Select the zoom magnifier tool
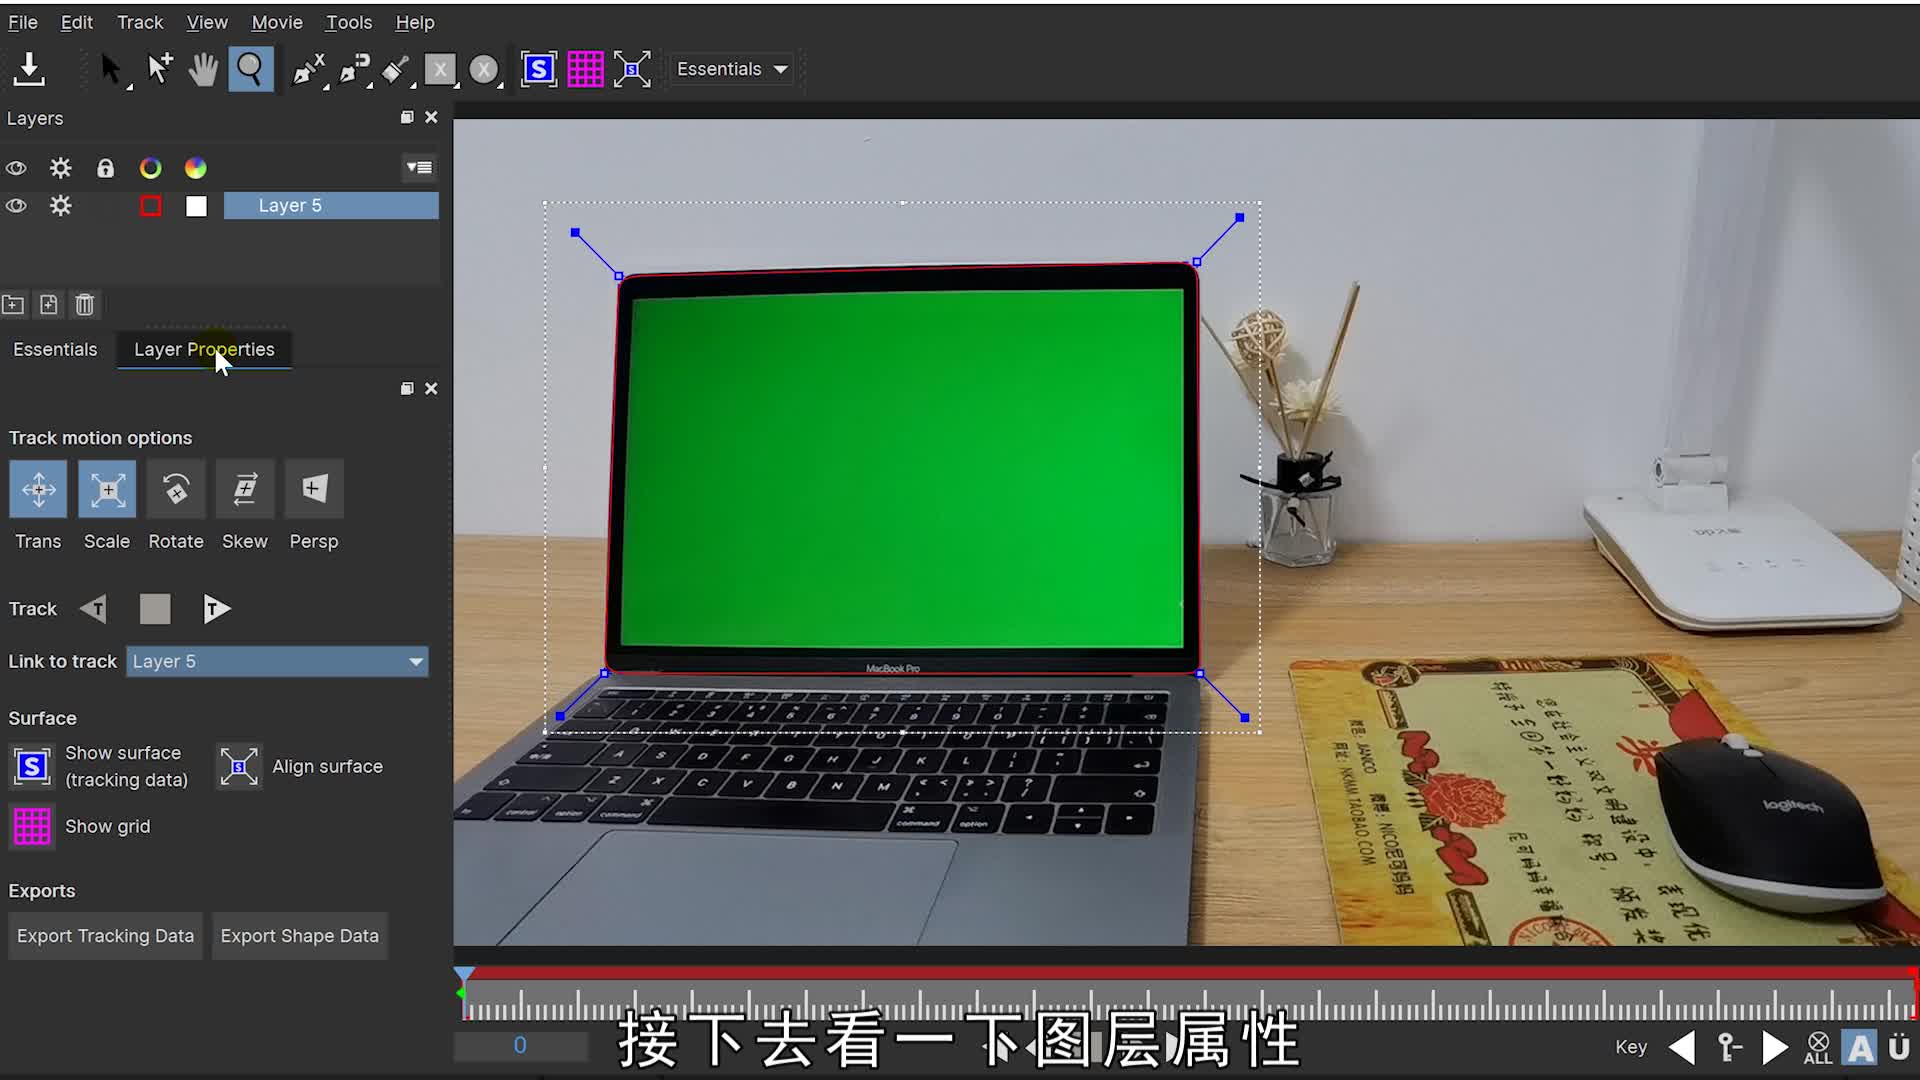Viewport: 1920px width, 1080px height. [x=250, y=69]
